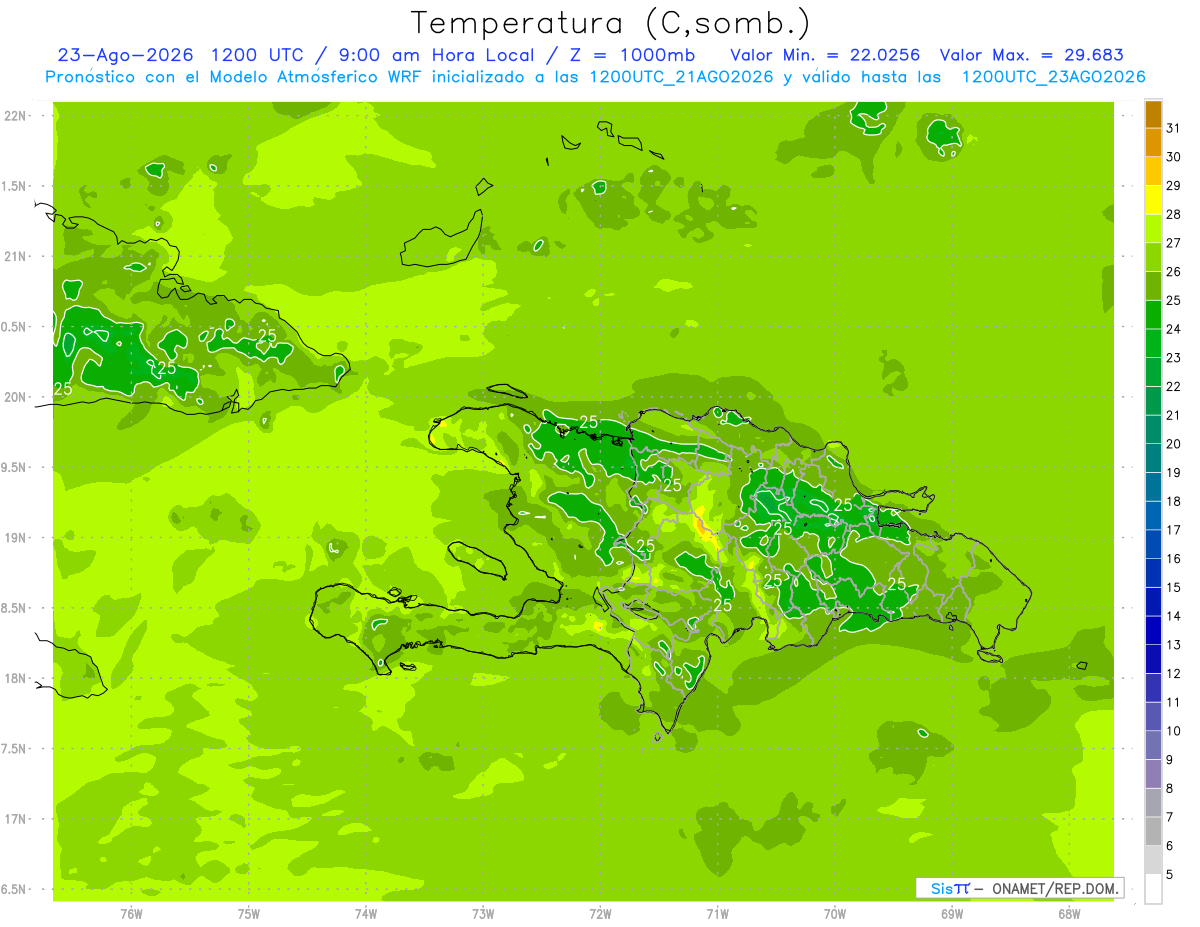Click the "73W" longitude label
Viewport: 1200px width, 927px height.
483,913
